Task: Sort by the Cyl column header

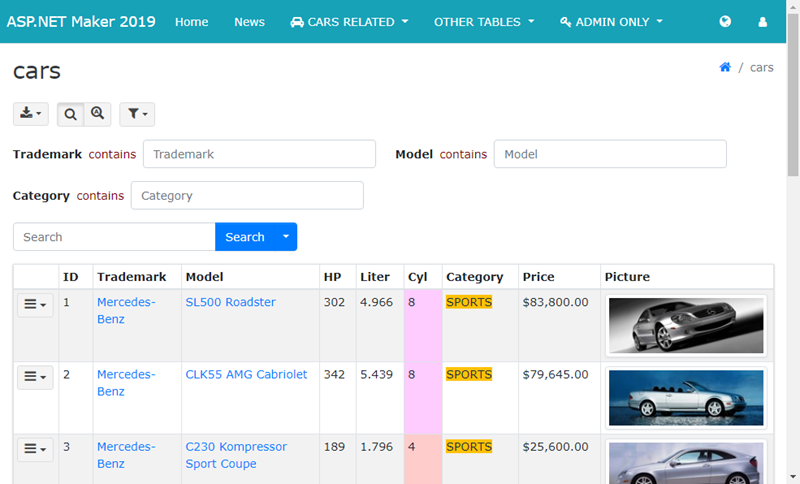Action: 417,276
